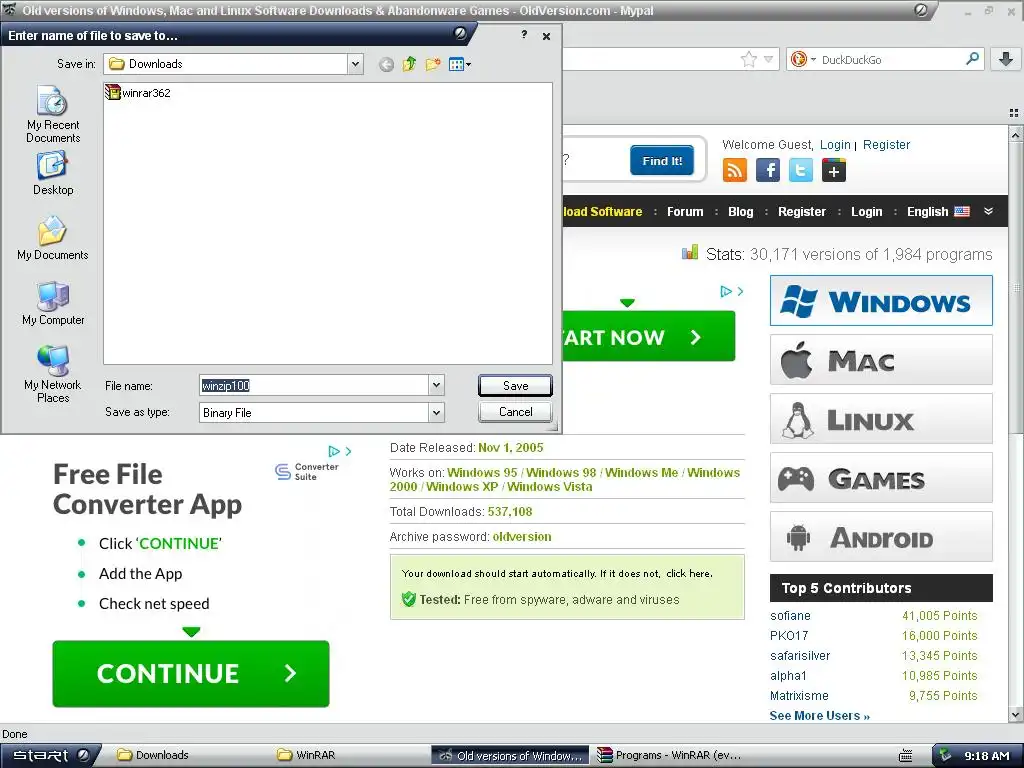
Task: Go to Desktop in save dialog sidebar
Action: click(x=53, y=173)
